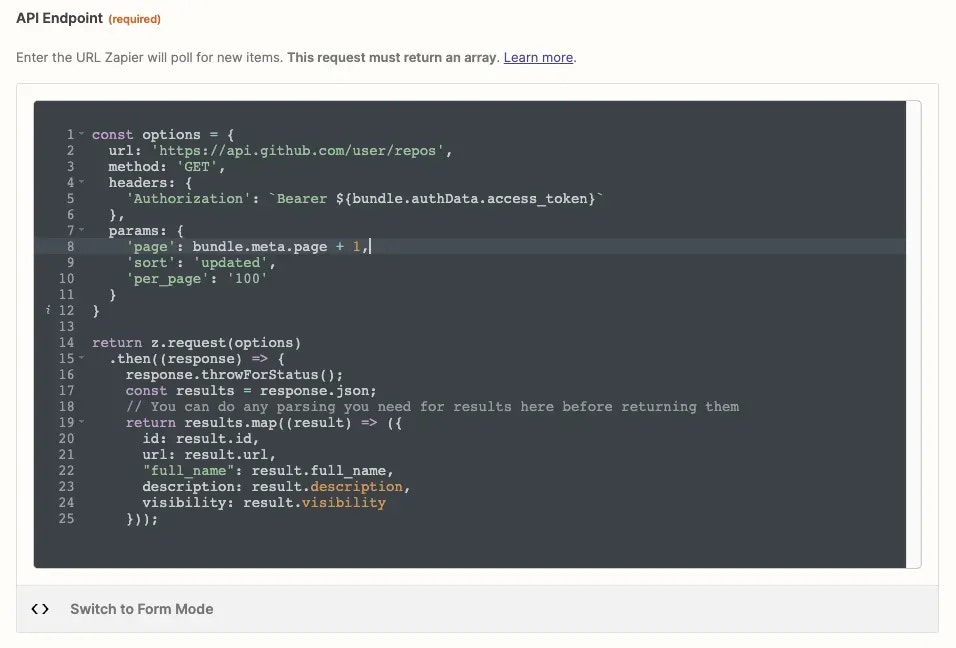Click the orange description property on line 23
The width and height of the screenshot is (956, 648).
[x=357, y=486]
